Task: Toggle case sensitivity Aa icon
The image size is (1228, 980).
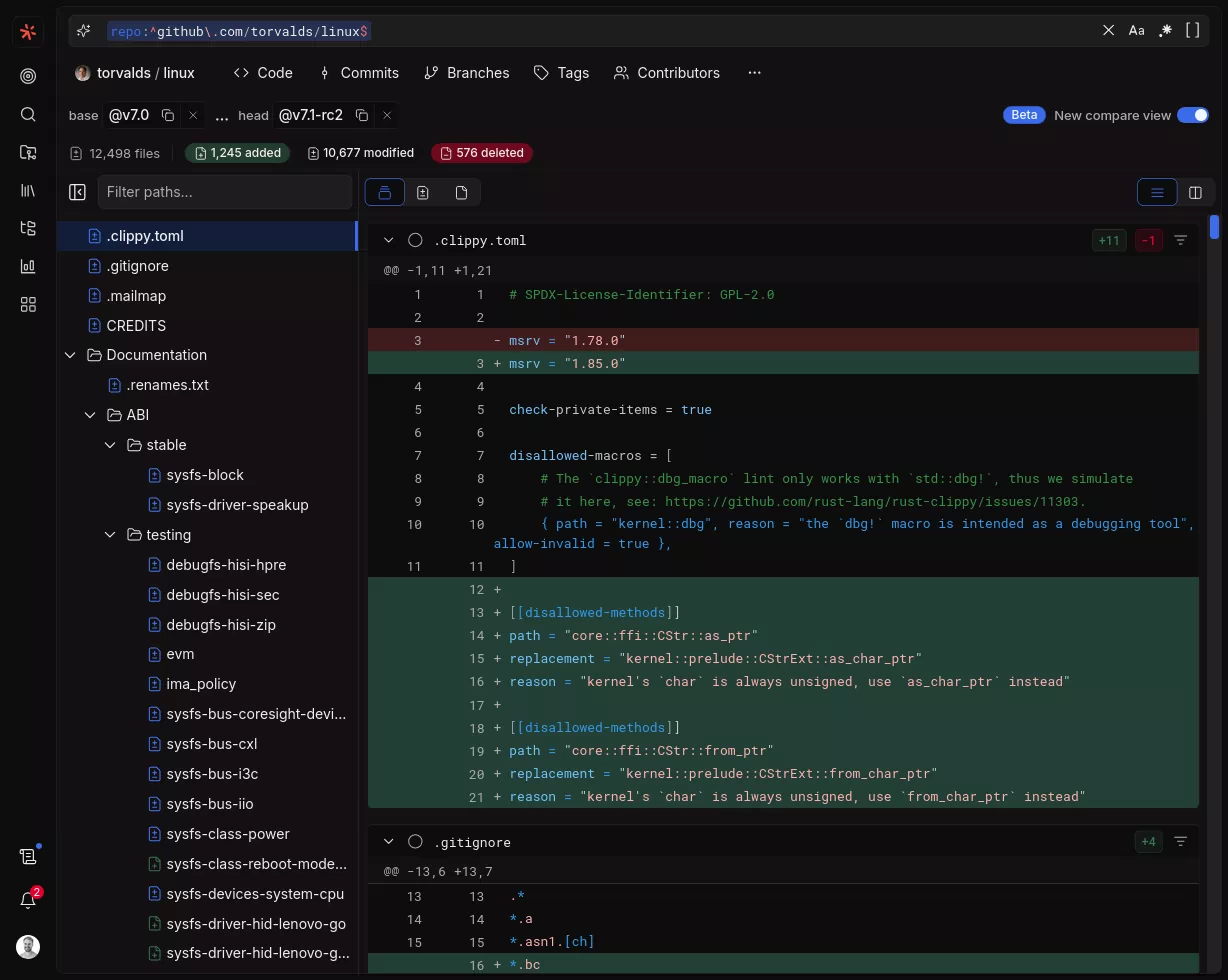Action: point(1136,31)
